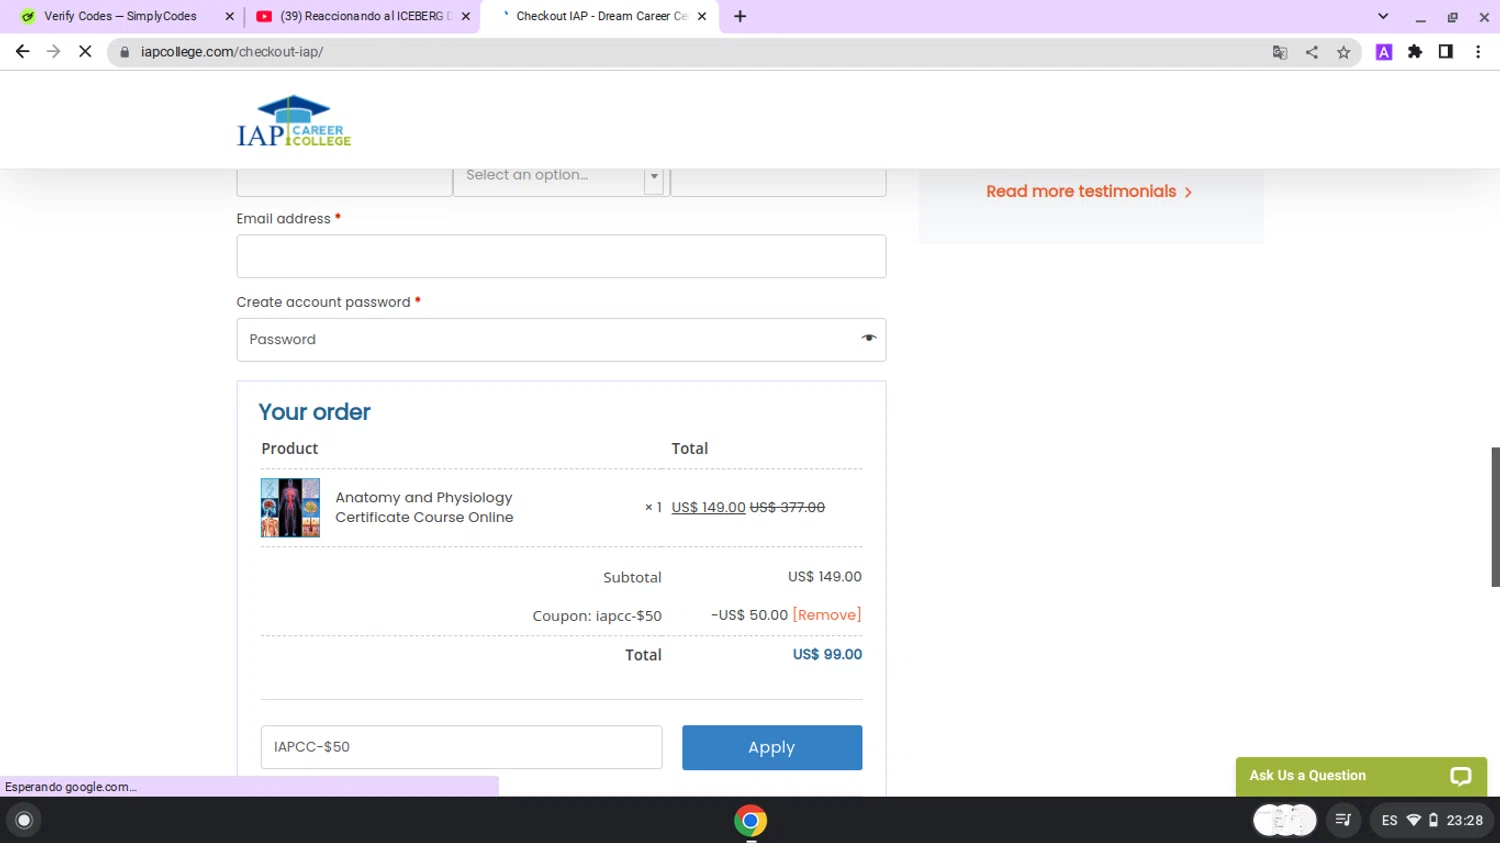
Task: Click the address bar URL
Action: pos(232,52)
